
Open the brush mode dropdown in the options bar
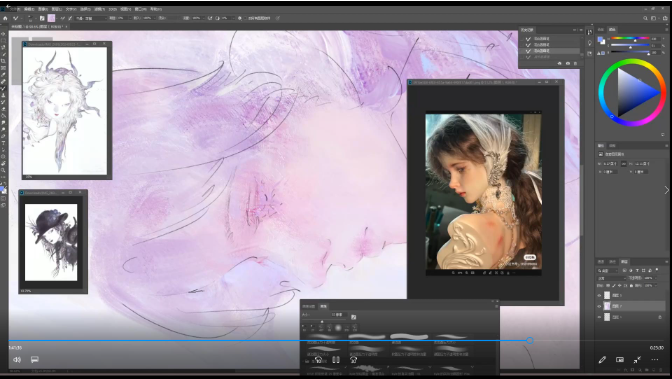[x=91, y=18]
